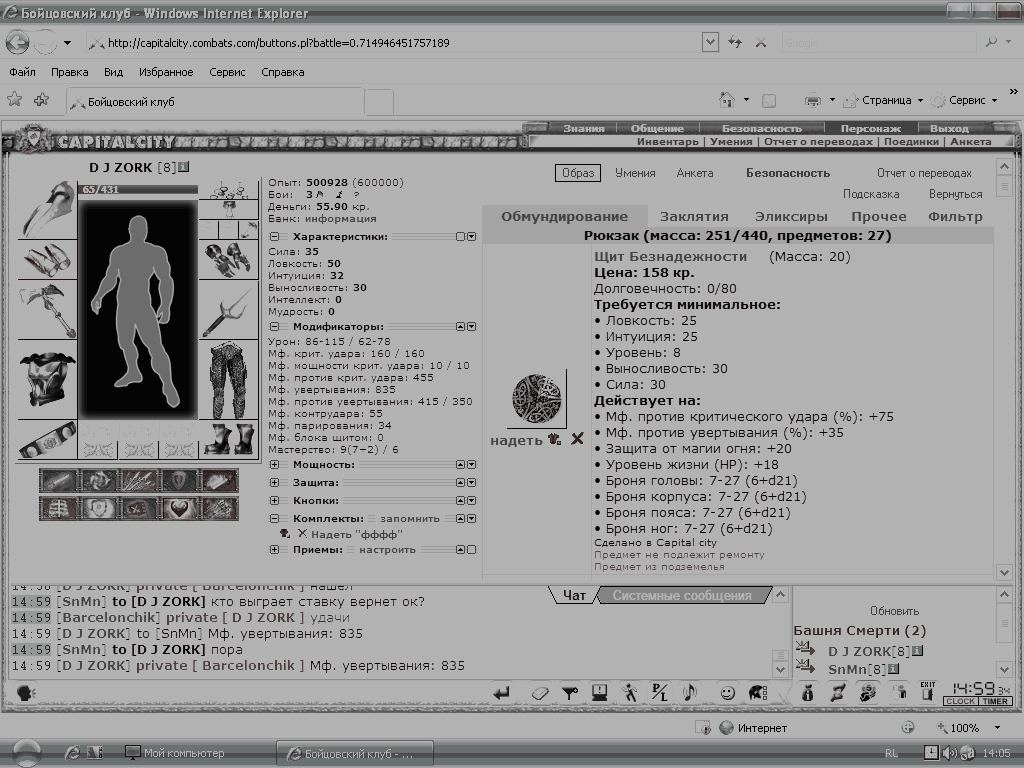Click the надеть link to equip shield

coord(516,440)
